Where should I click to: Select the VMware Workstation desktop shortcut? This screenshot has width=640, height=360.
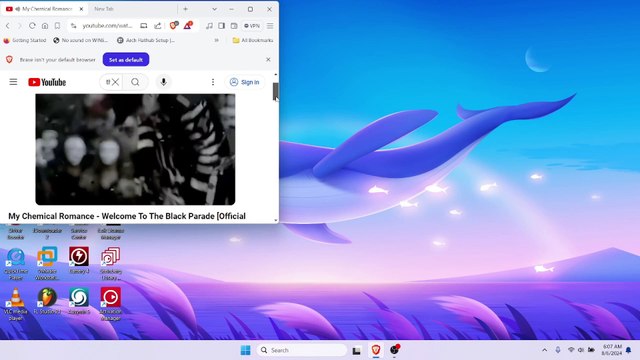pos(47,264)
